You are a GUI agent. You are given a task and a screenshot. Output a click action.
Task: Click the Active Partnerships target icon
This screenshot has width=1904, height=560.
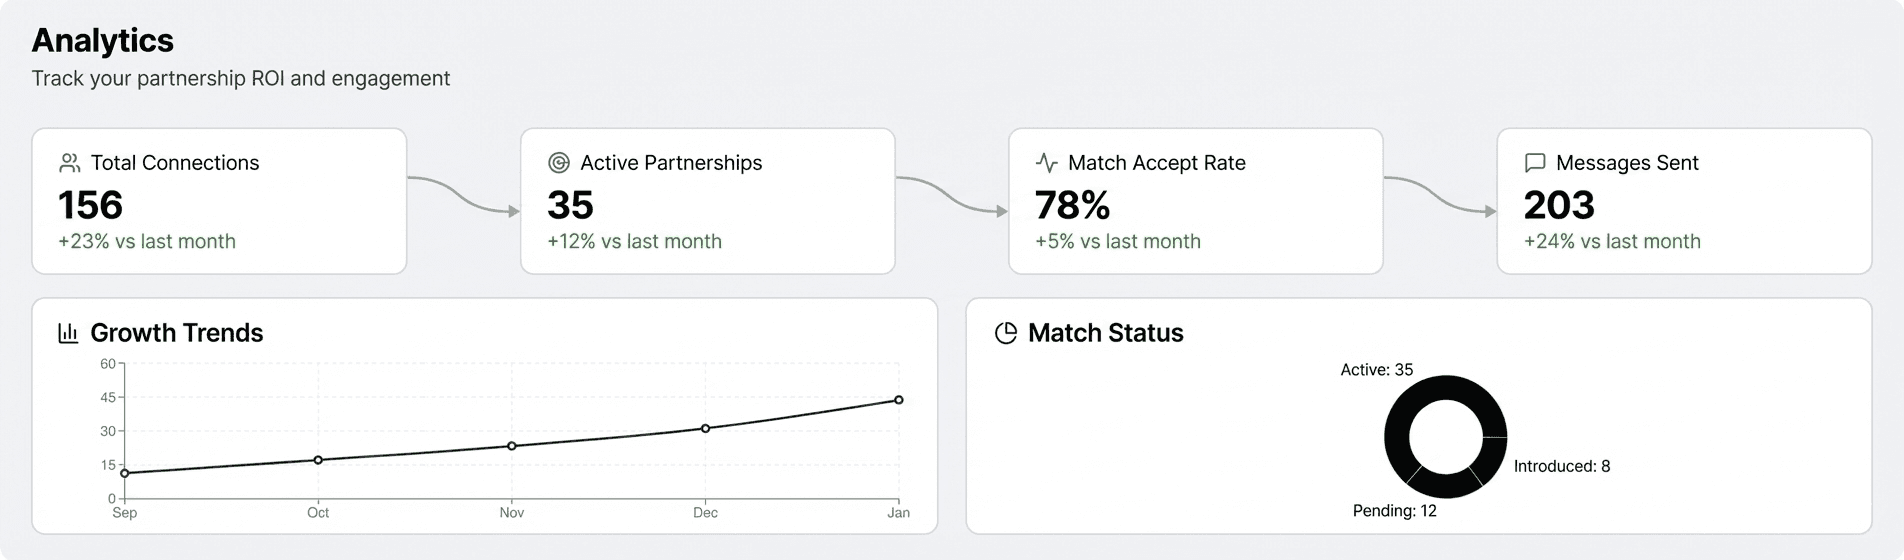click(559, 163)
